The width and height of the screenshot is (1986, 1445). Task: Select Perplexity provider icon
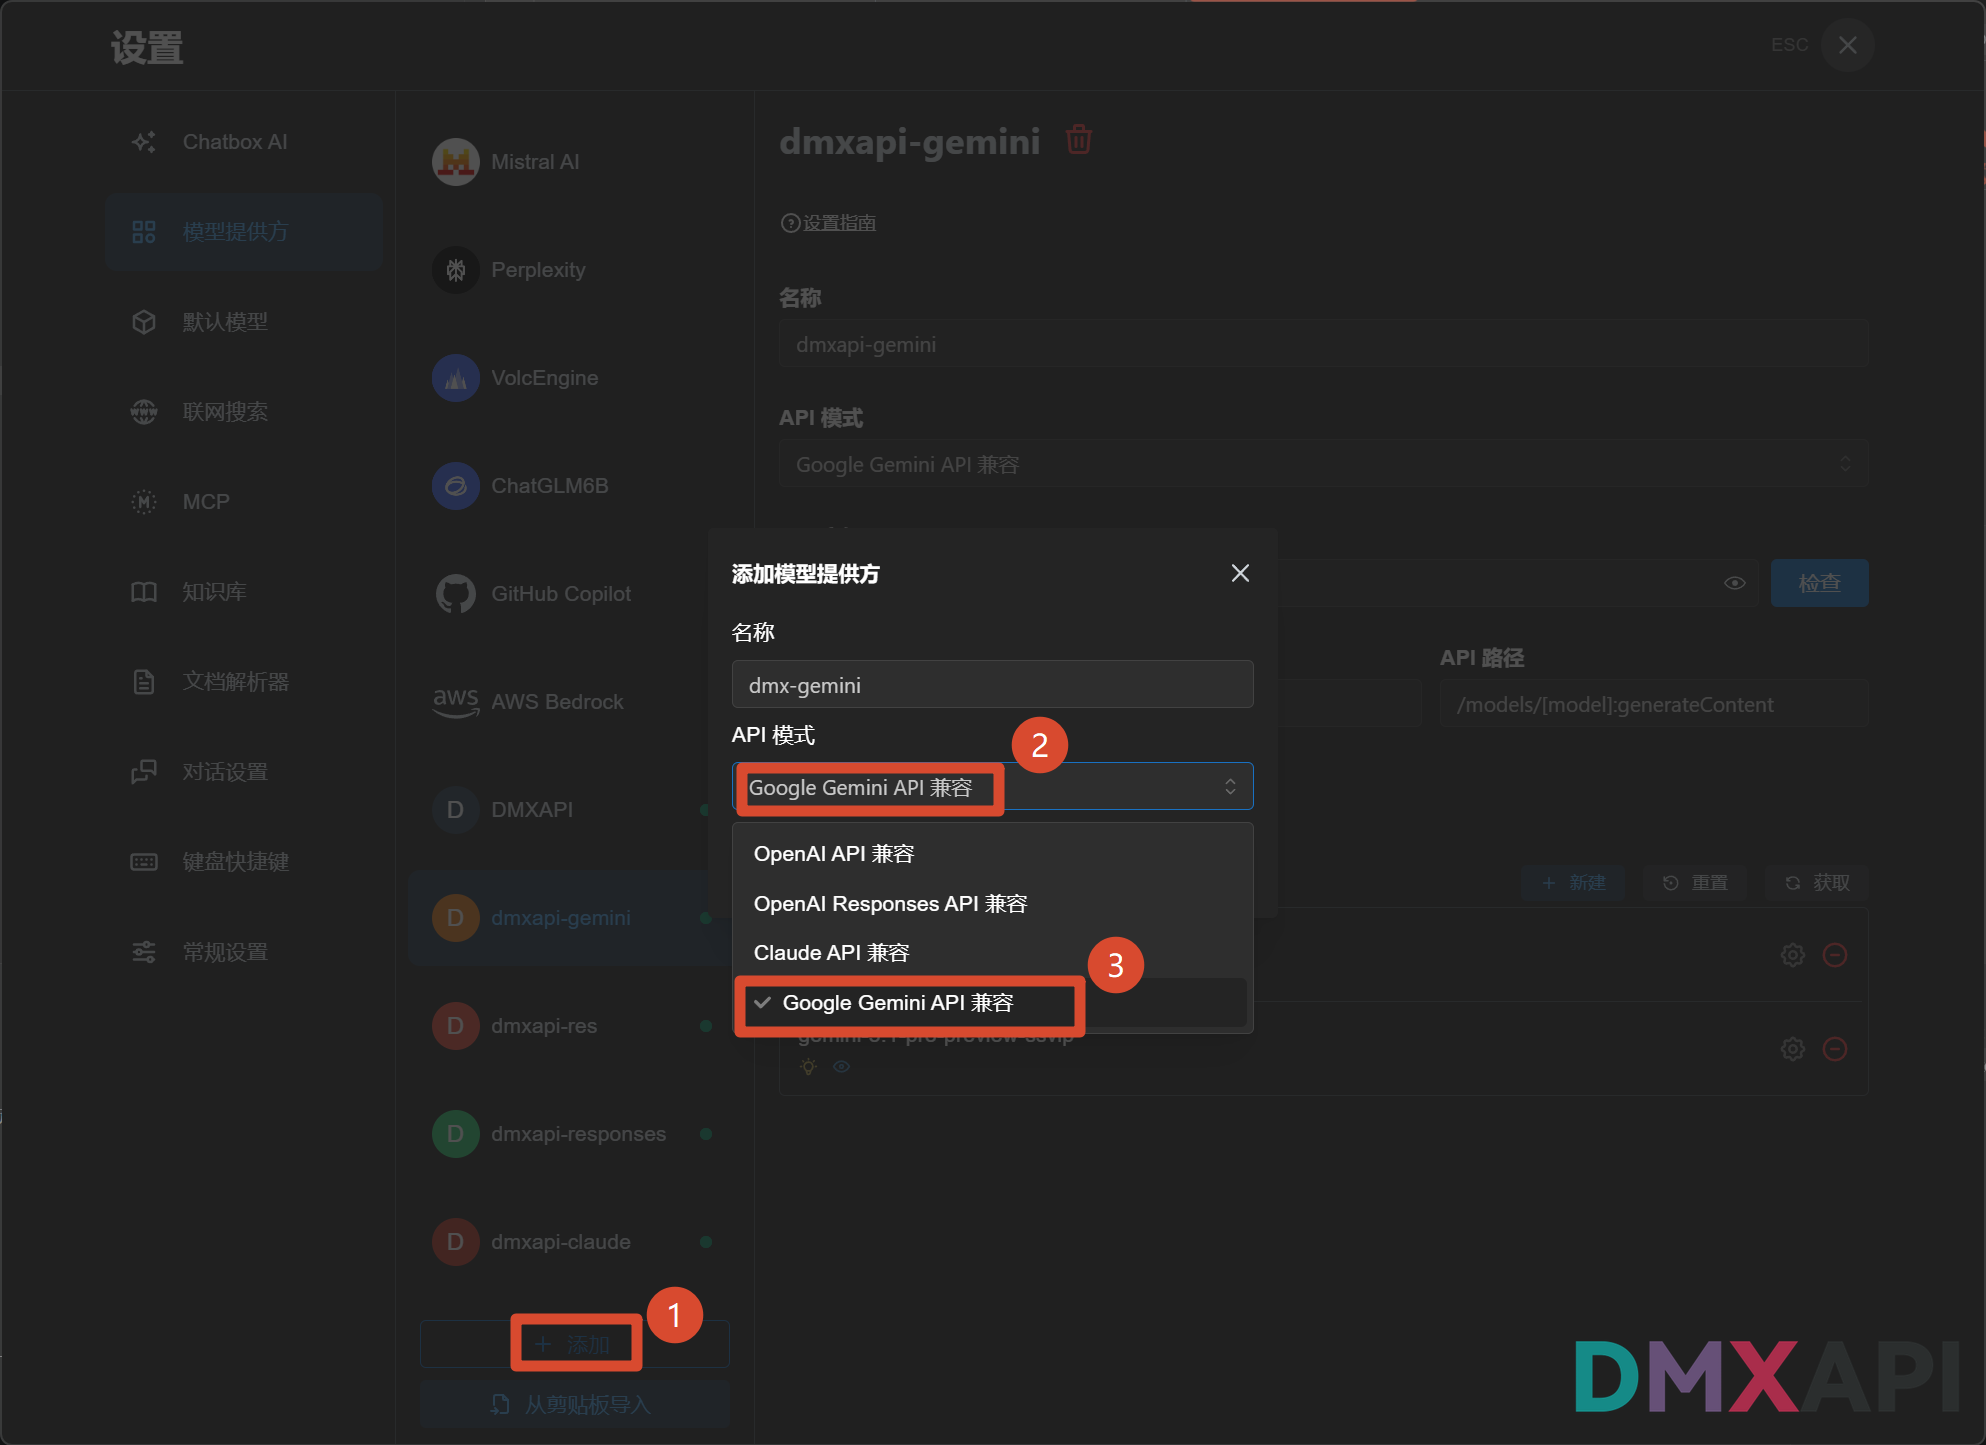point(456,270)
